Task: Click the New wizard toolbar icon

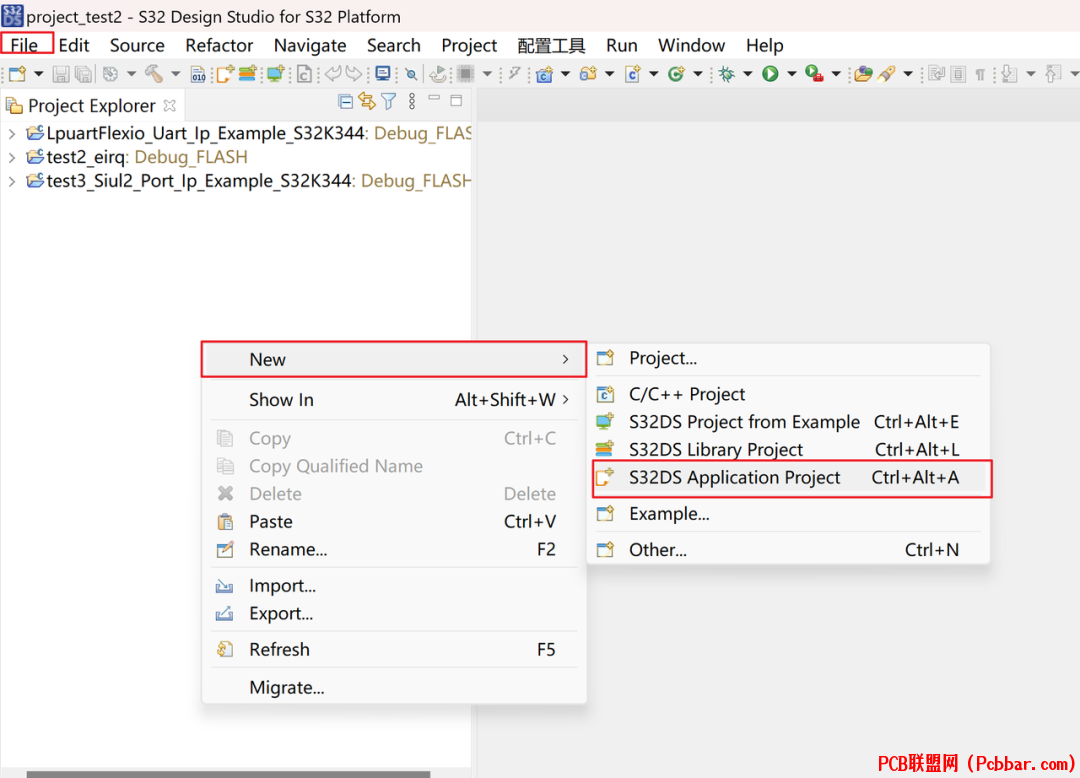Action: pos(18,74)
